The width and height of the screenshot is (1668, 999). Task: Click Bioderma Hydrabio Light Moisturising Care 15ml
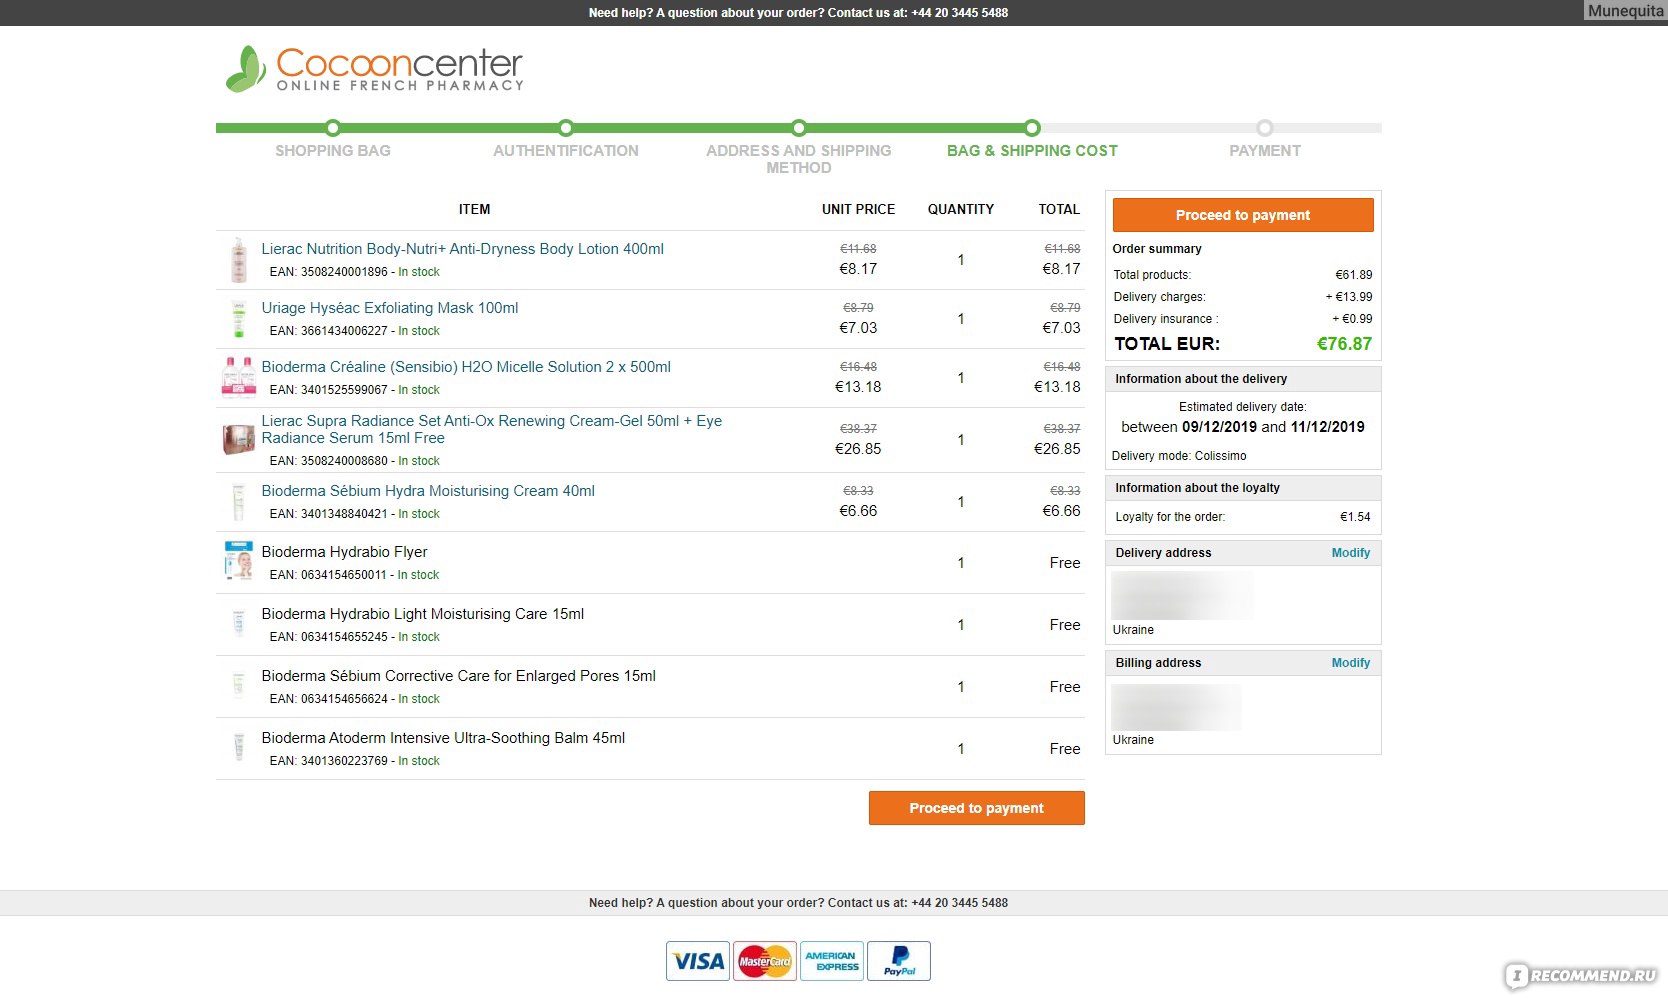click(x=423, y=614)
